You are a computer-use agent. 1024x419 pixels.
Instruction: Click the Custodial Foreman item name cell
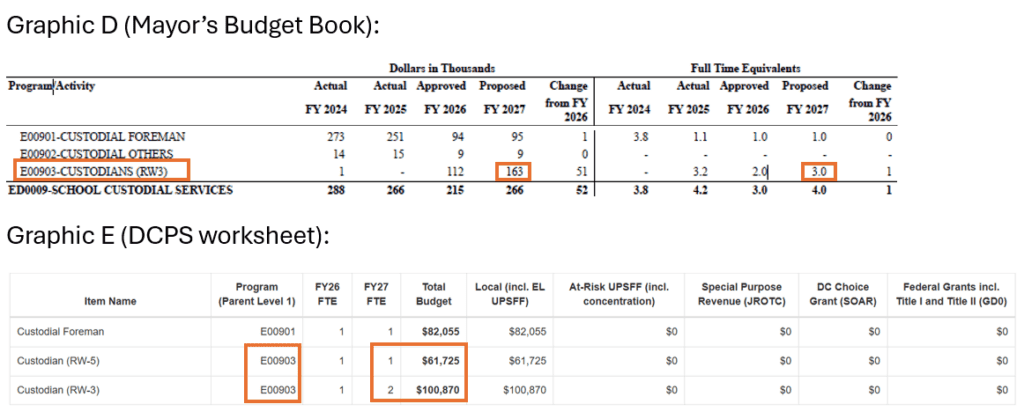coord(58,329)
